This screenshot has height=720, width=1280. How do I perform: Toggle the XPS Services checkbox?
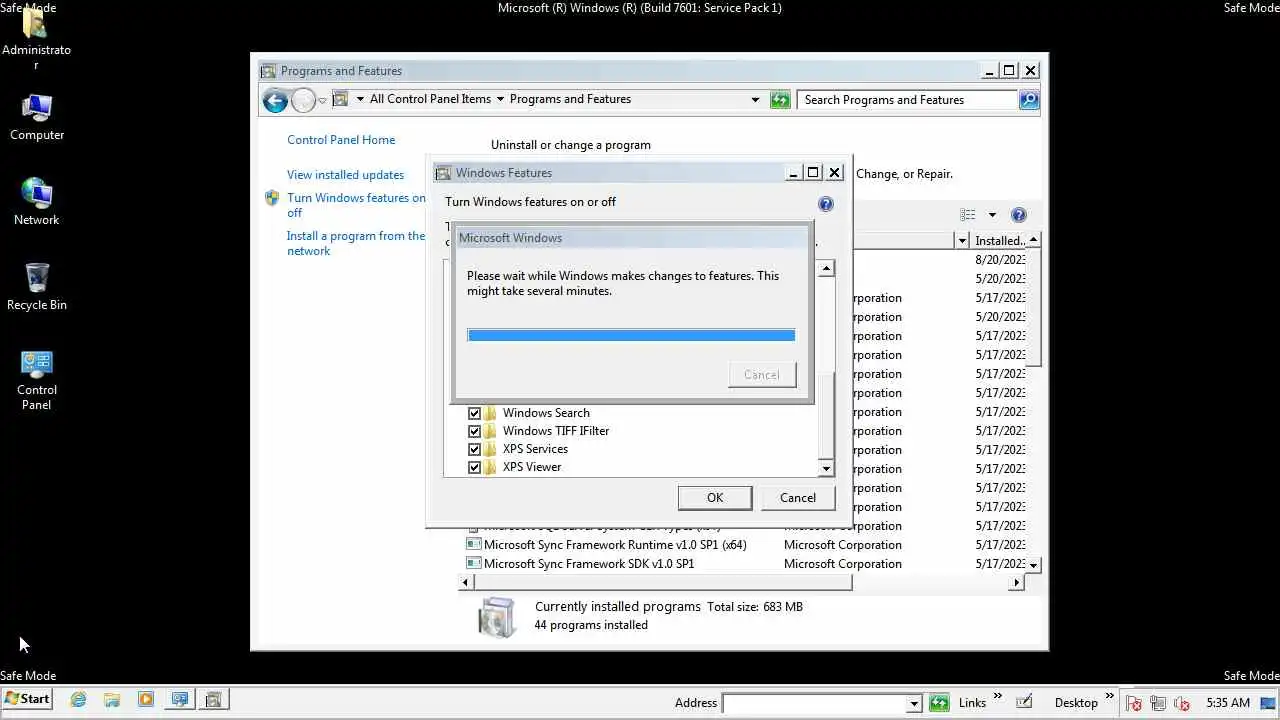tap(474, 449)
